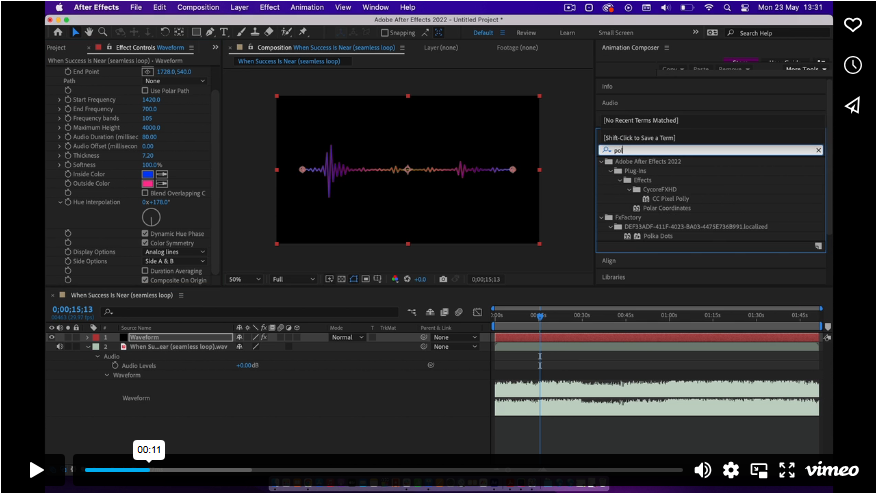Click Vimeo watch later clock icon
The height and width of the screenshot is (494, 877).
tap(852, 65)
